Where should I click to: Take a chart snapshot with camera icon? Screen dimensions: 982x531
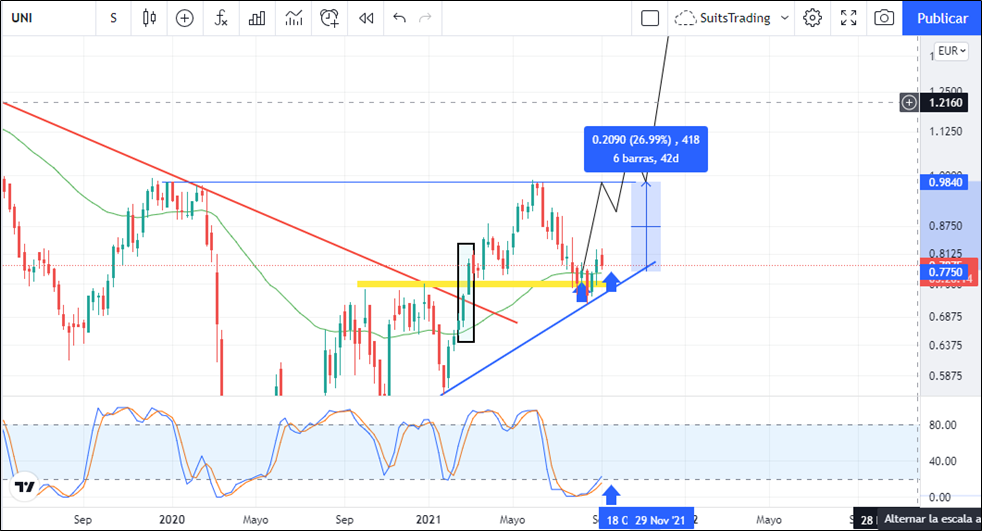coord(884,18)
